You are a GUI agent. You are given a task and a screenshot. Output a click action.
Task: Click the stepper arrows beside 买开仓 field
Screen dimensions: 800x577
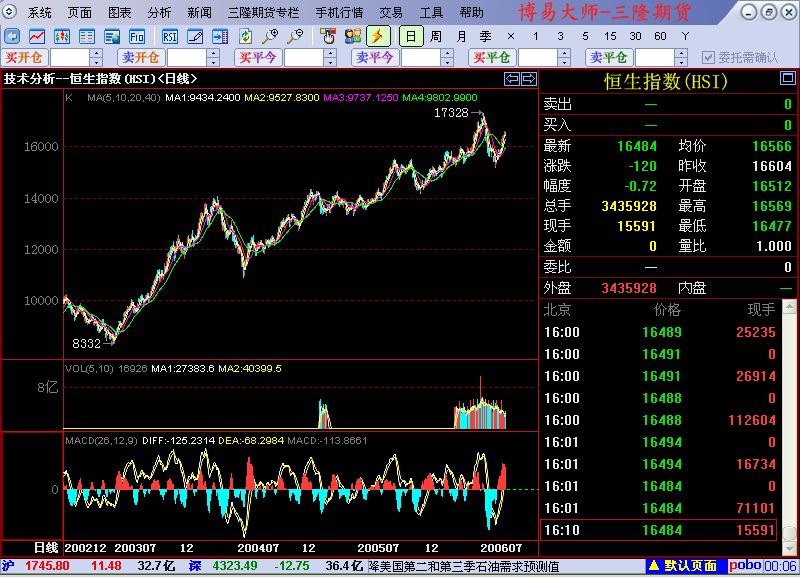pos(96,58)
